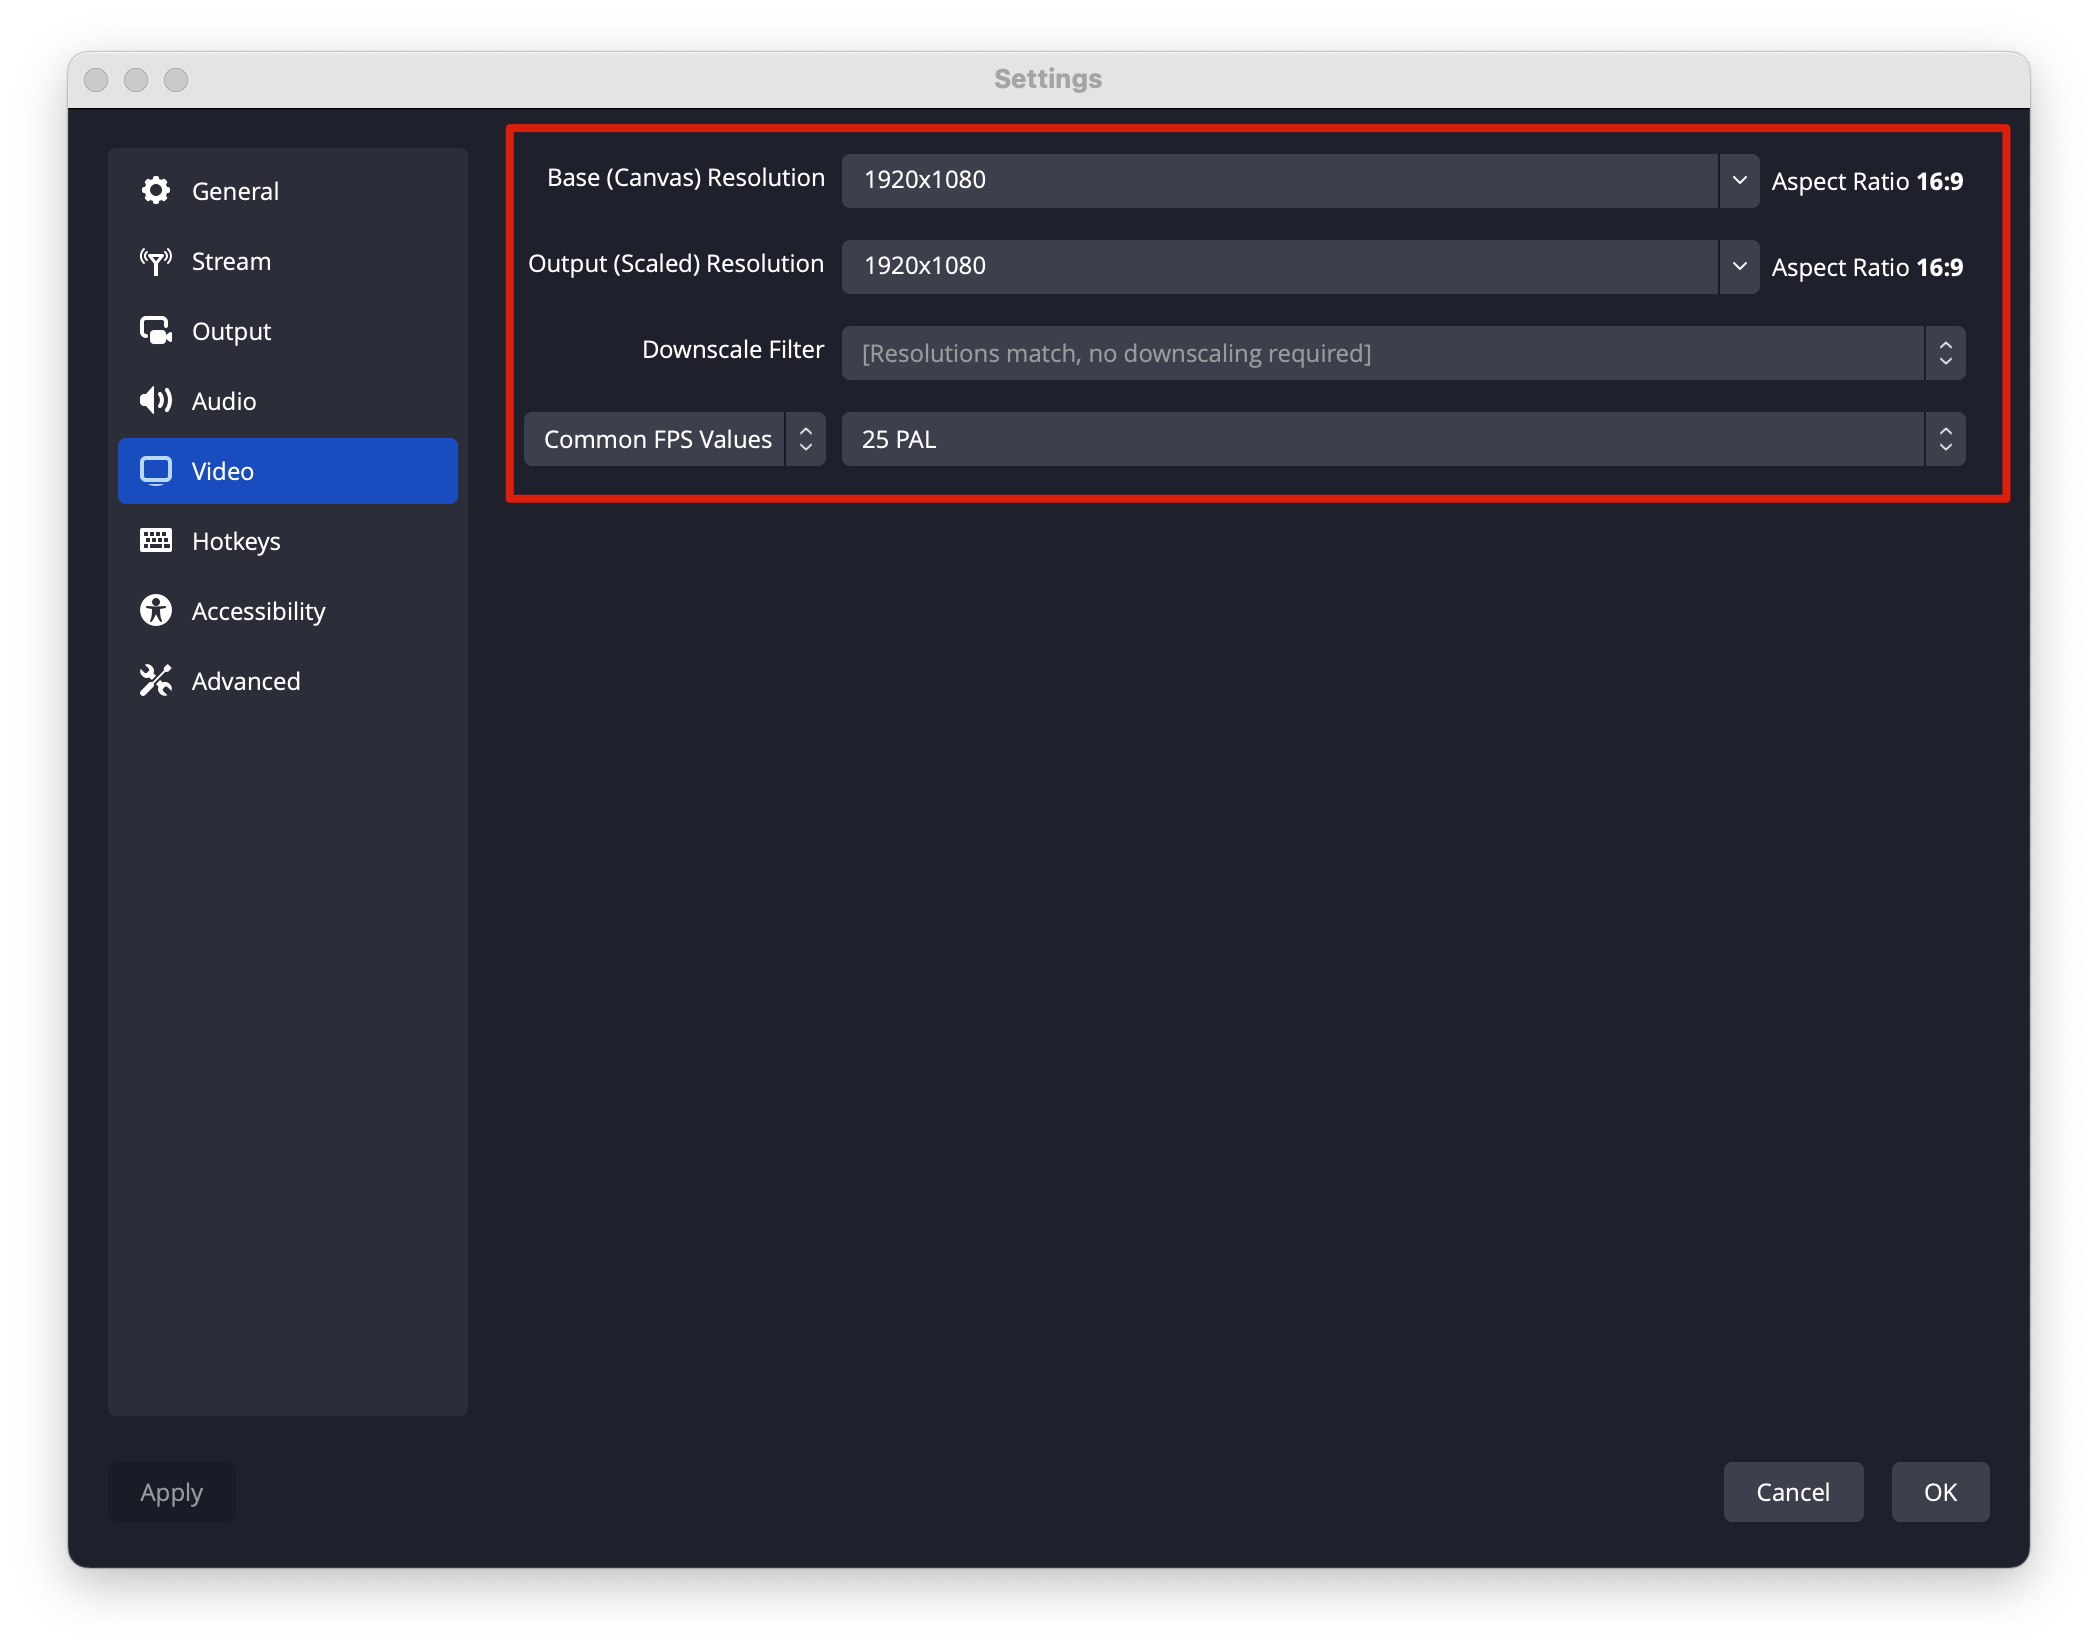Image resolution: width=2098 pixels, height=1652 pixels.
Task: Go to Stream settings
Action: coord(288,261)
